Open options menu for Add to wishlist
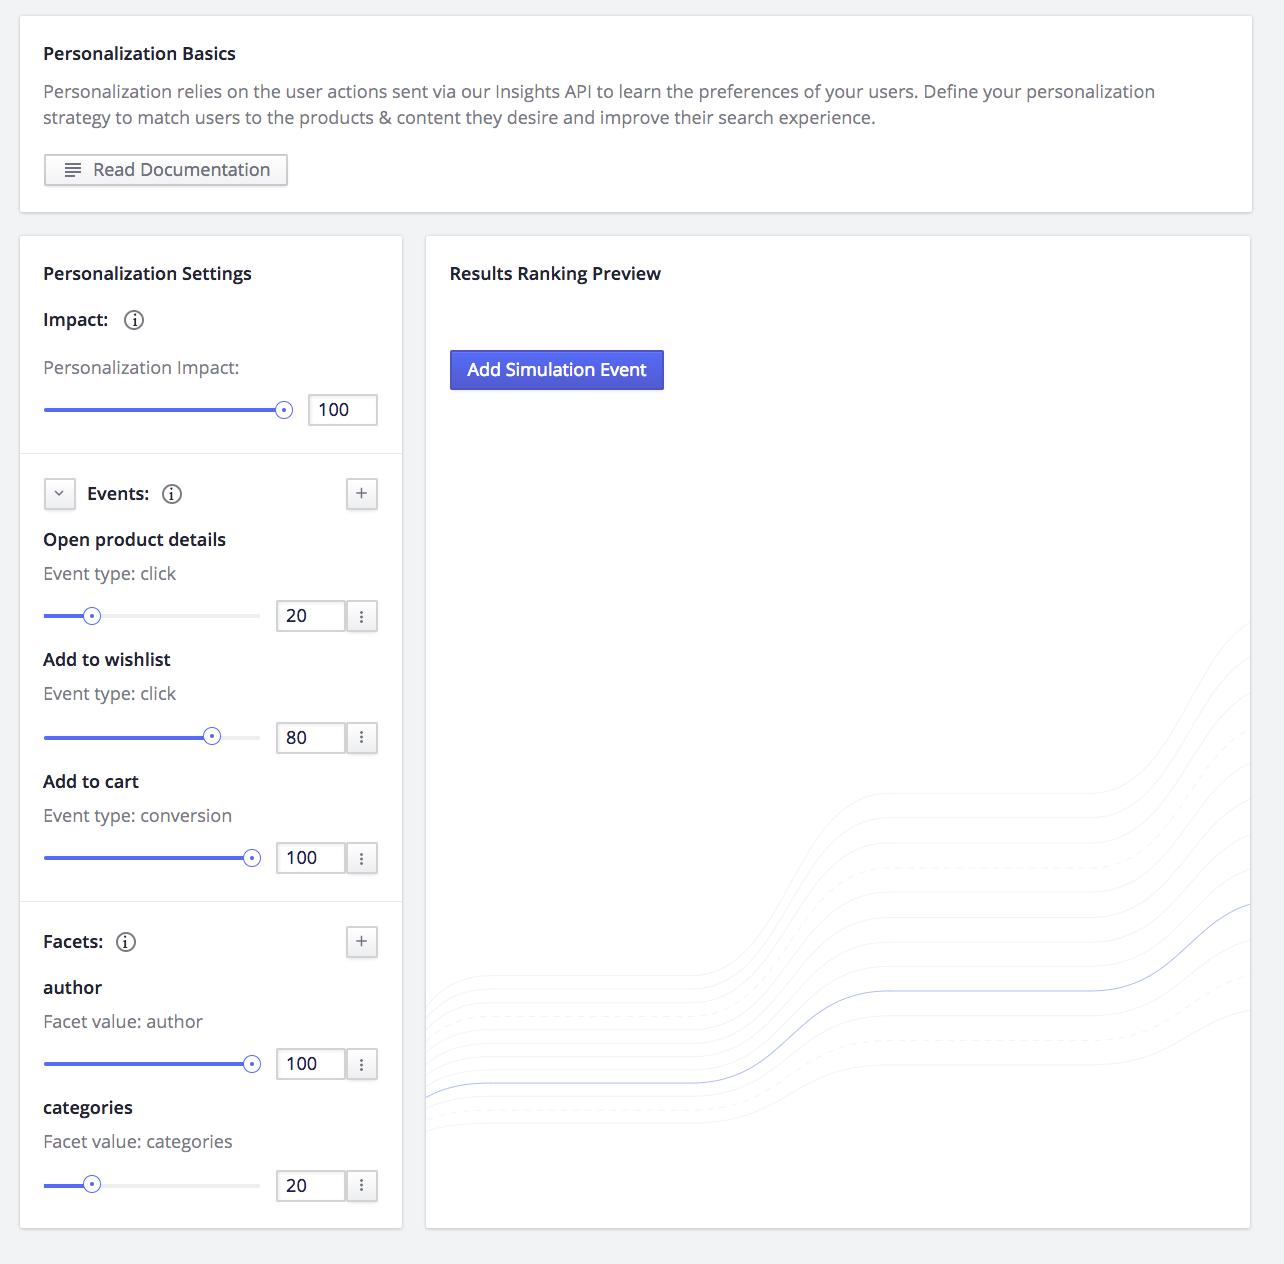This screenshot has width=1284, height=1264. coord(362,738)
